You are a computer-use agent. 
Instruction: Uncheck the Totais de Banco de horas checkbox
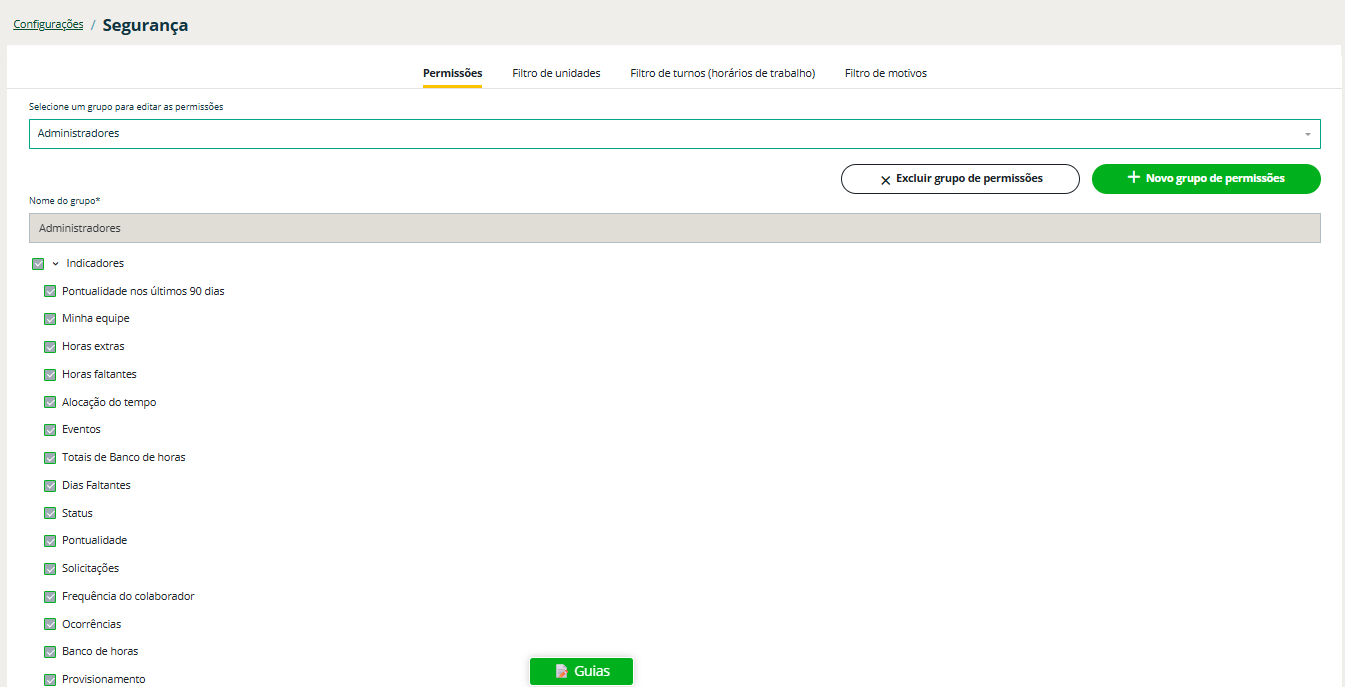50,458
